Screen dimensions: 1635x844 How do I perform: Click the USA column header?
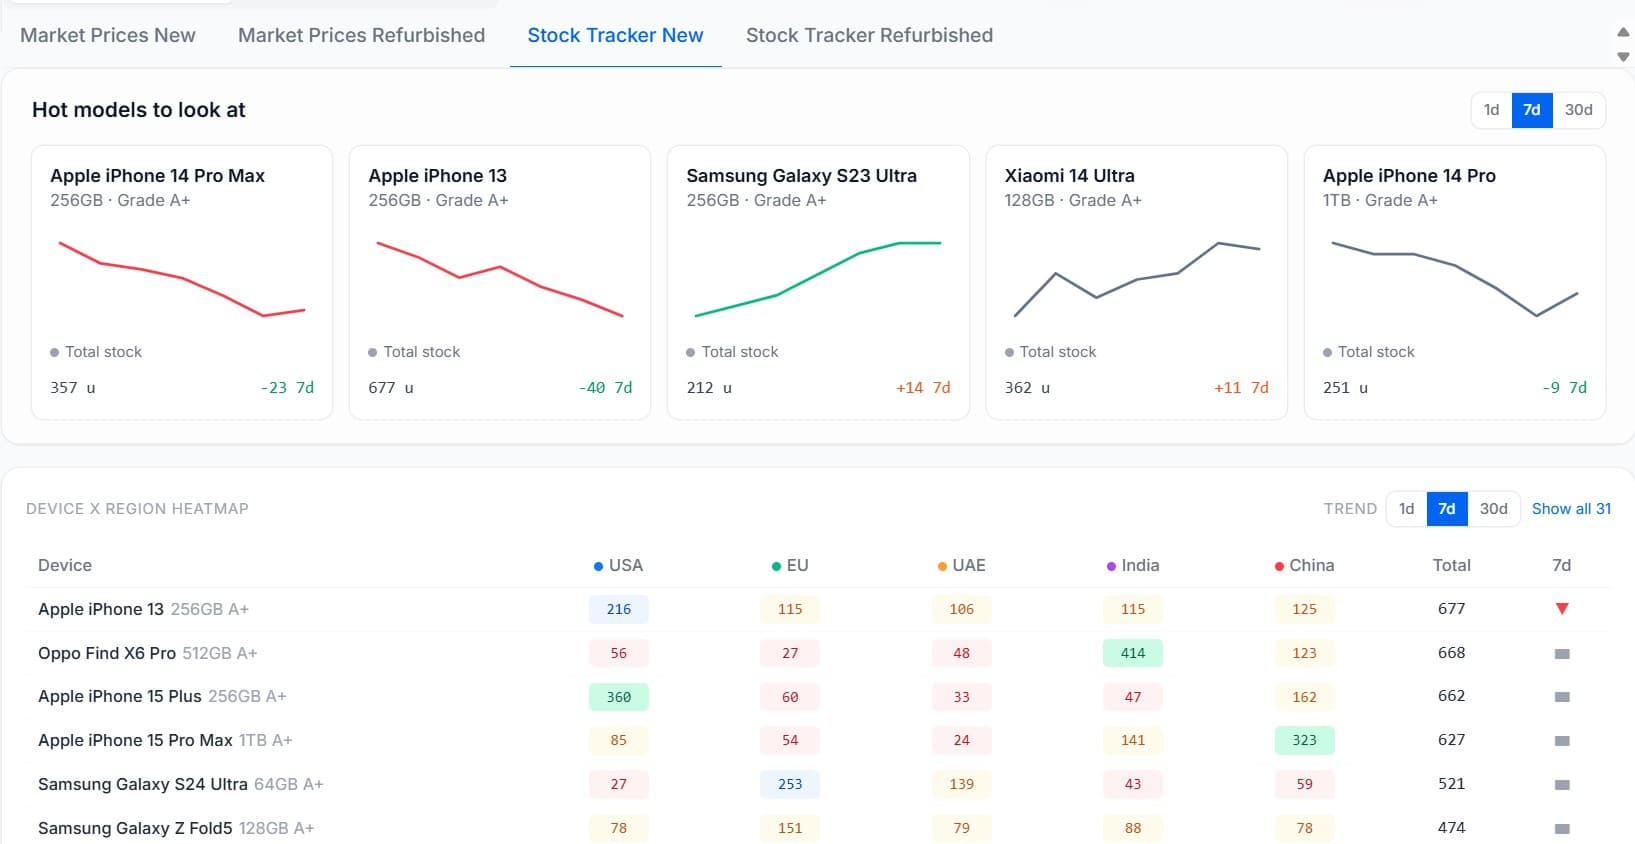coord(618,565)
